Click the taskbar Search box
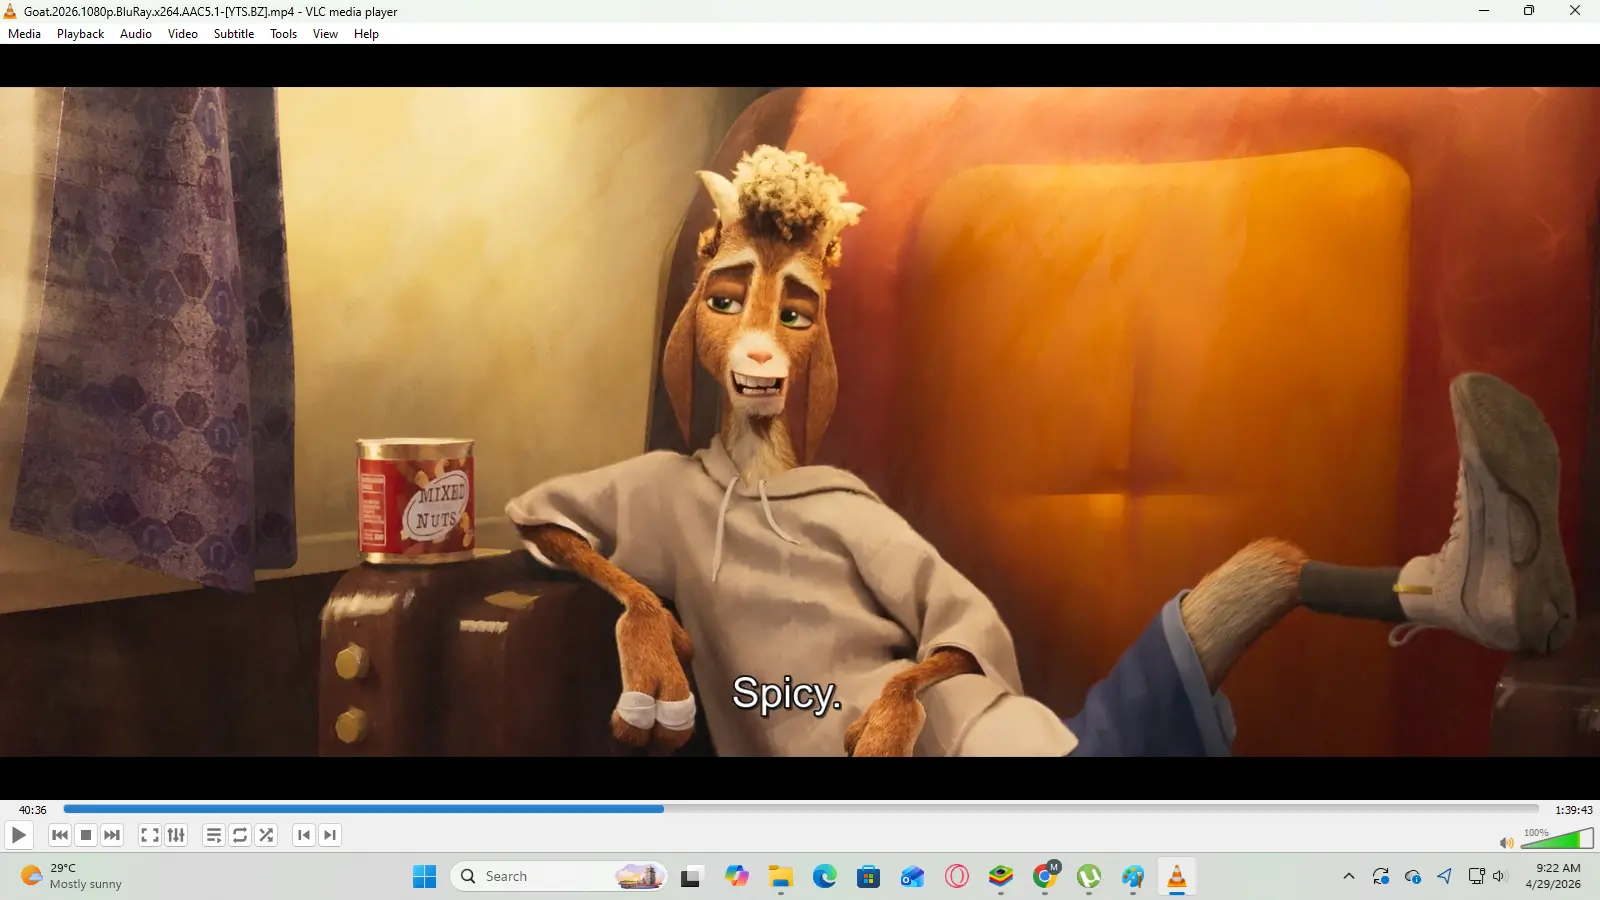 pyautogui.click(x=560, y=877)
